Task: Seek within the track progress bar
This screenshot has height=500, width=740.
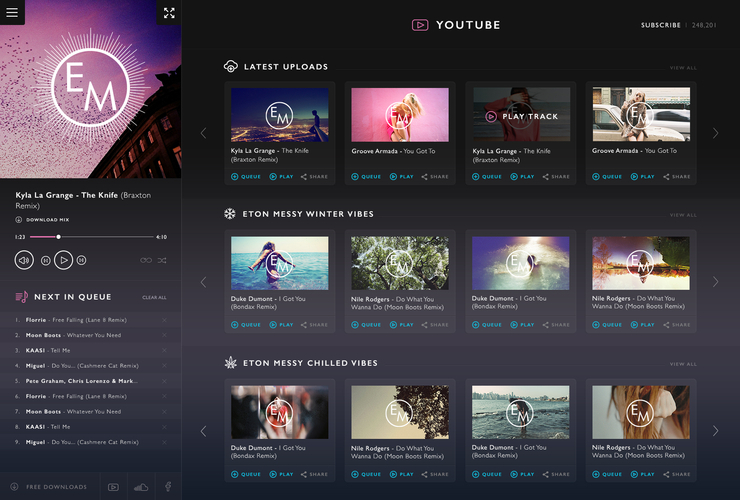Action: tap(92, 237)
